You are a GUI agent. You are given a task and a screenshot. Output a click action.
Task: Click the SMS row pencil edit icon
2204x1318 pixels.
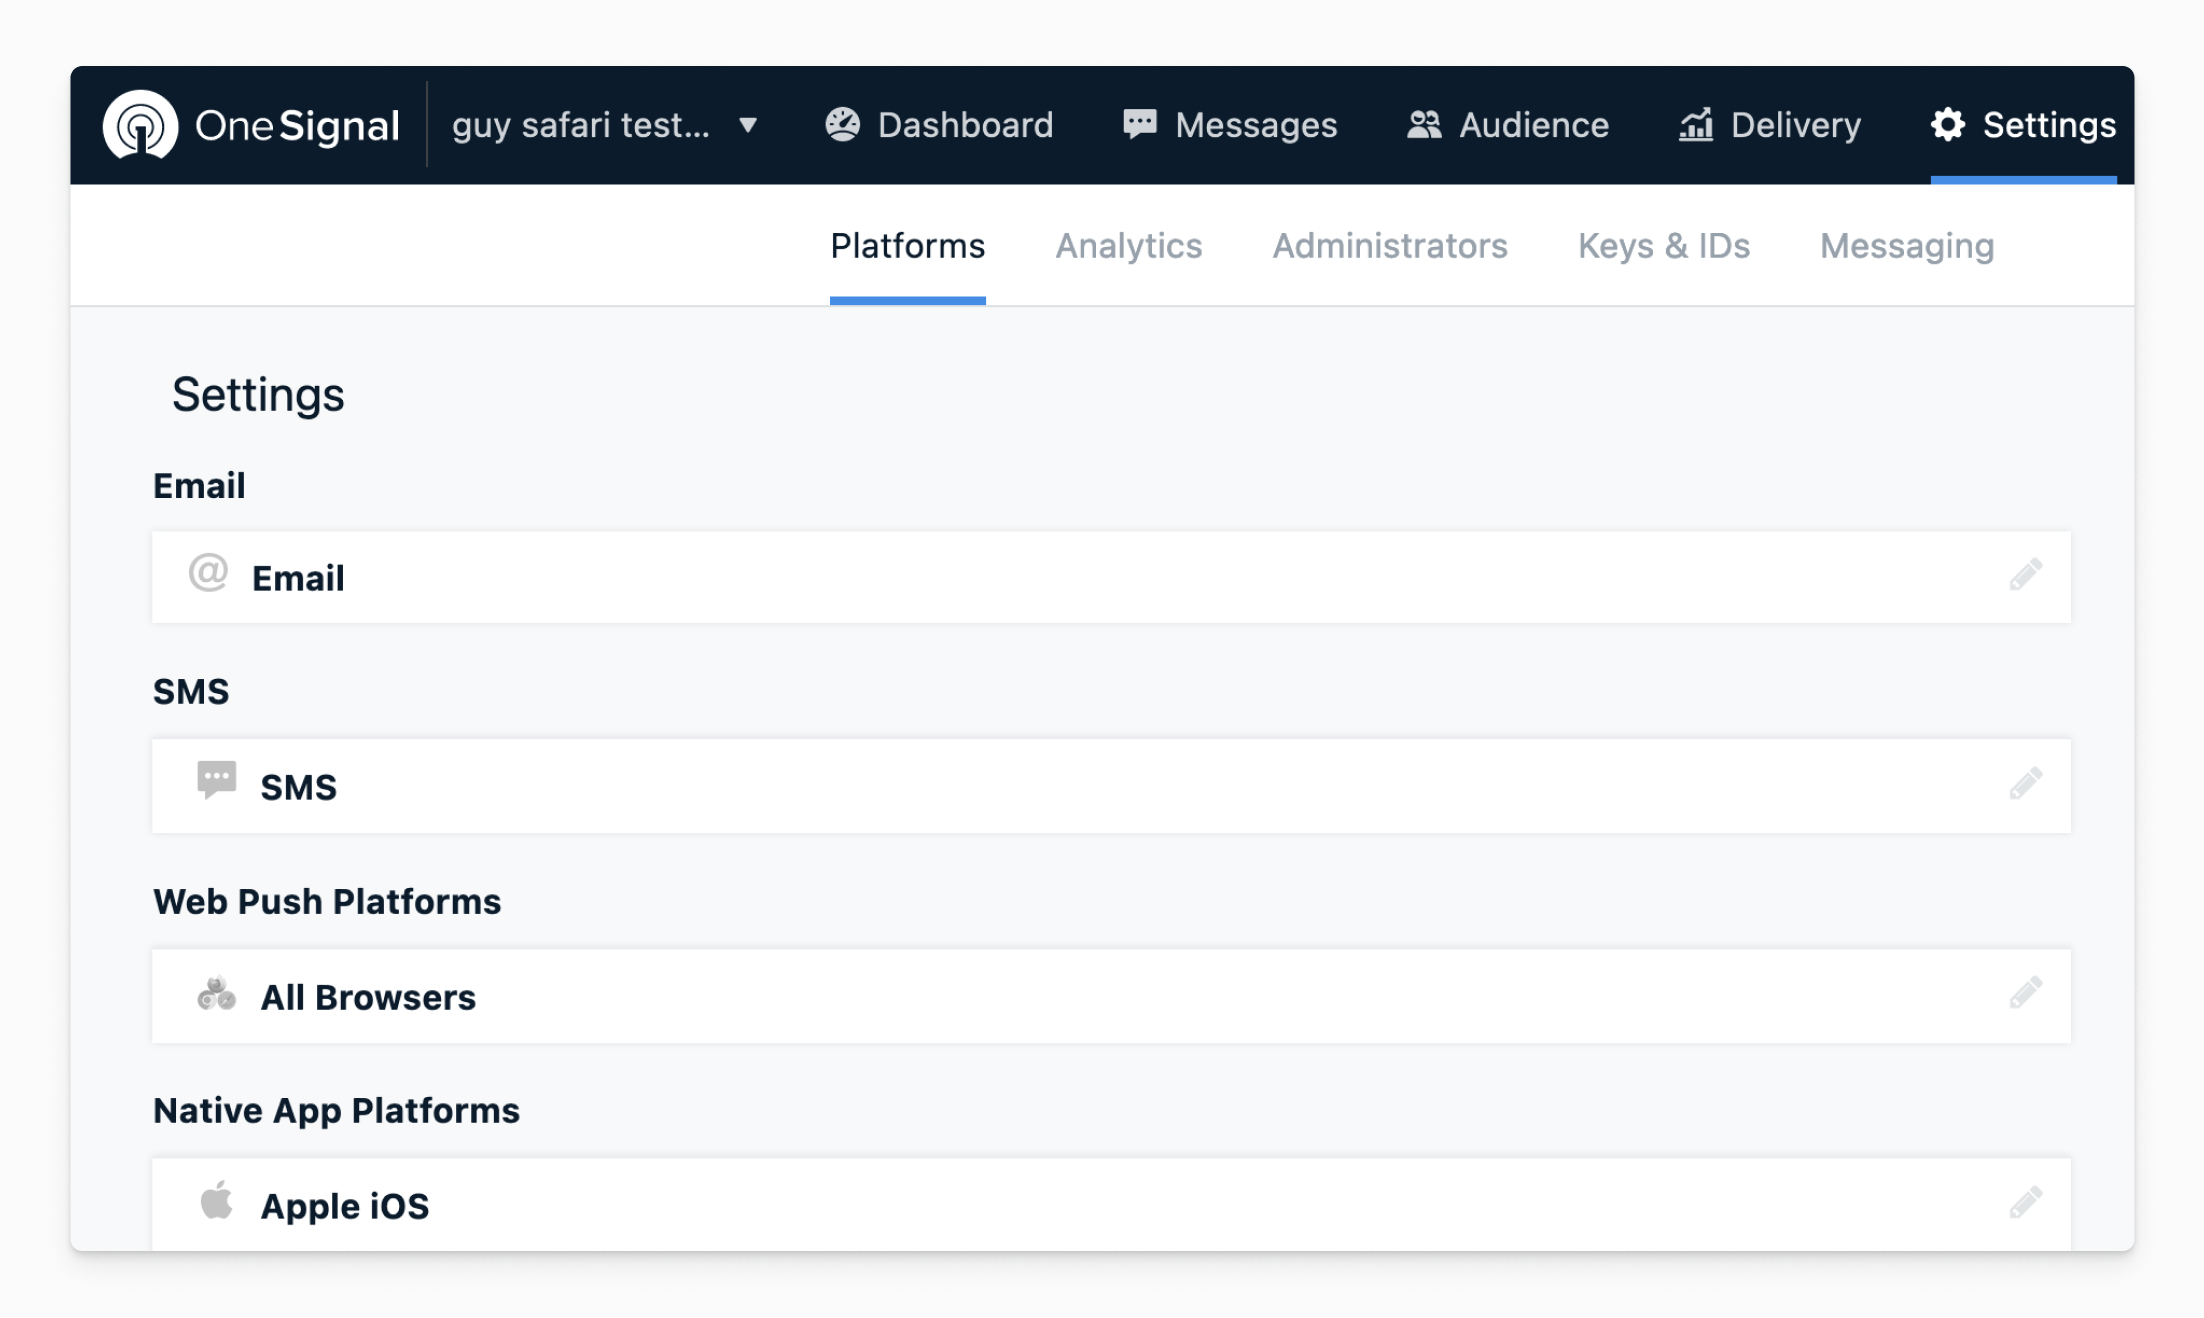2025,785
